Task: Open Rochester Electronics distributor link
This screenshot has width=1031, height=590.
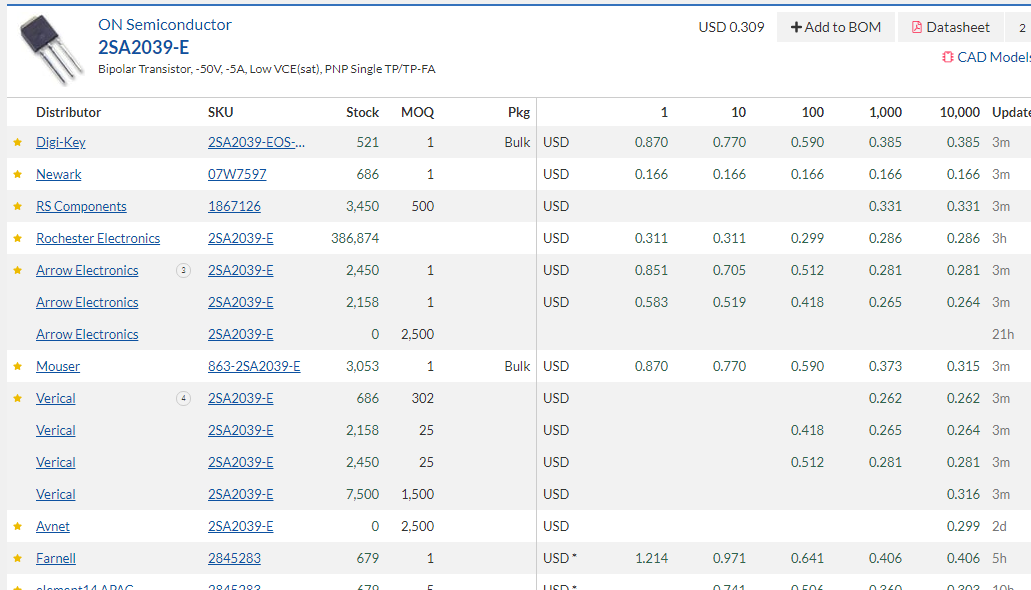Action: click(x=98, y=238)
